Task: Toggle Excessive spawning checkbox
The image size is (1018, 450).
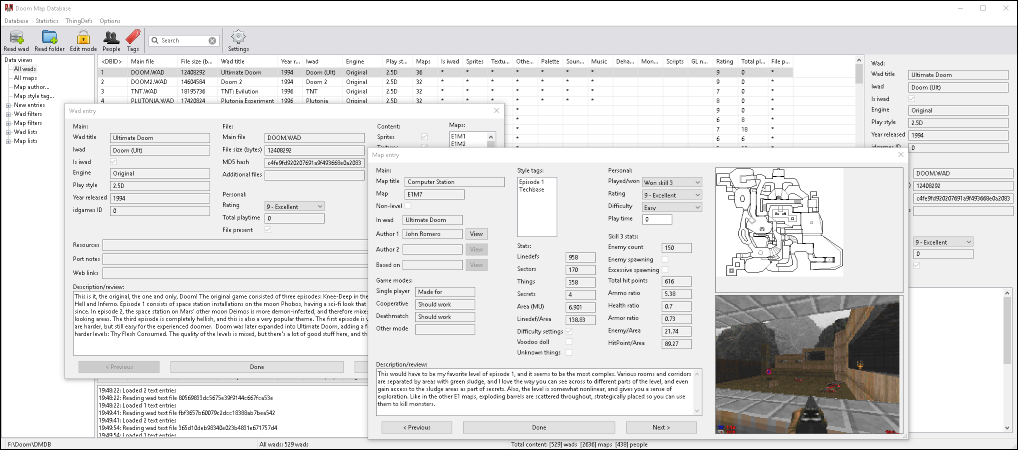Action: click(x=665, y=269)
